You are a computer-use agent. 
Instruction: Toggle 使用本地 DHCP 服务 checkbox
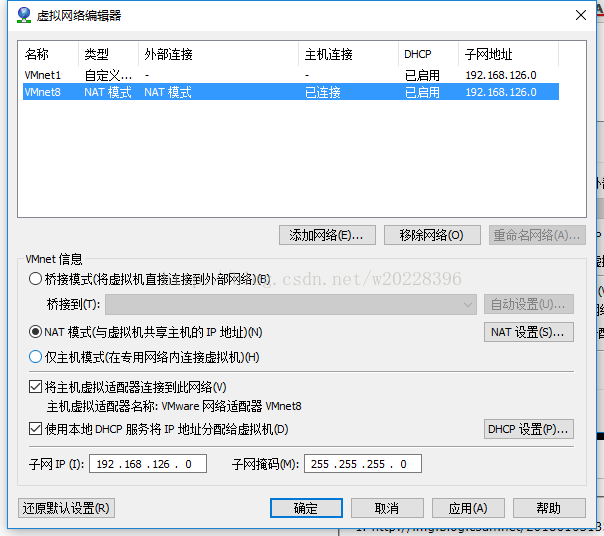35,428
